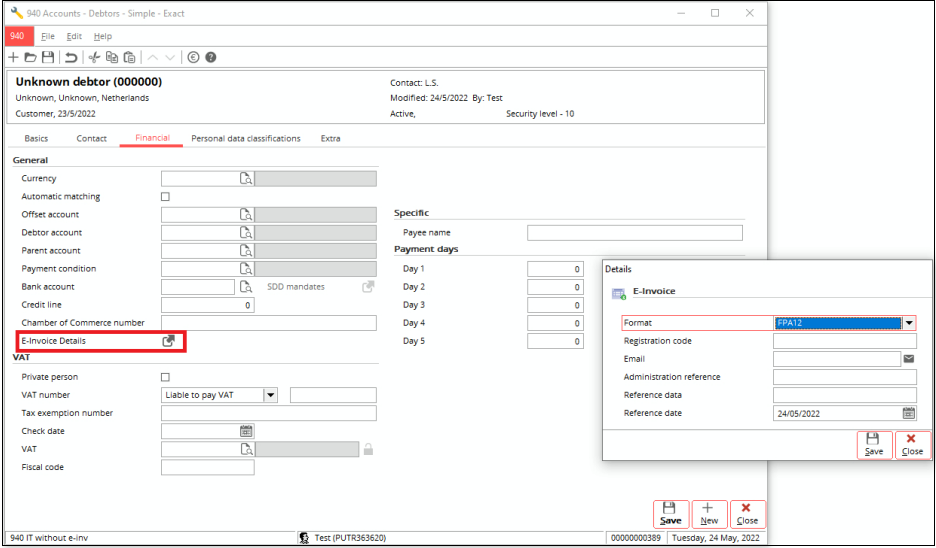Click the envelope icon beside Email field
This screenshot has height=548, width=936.
click(909, 359)
